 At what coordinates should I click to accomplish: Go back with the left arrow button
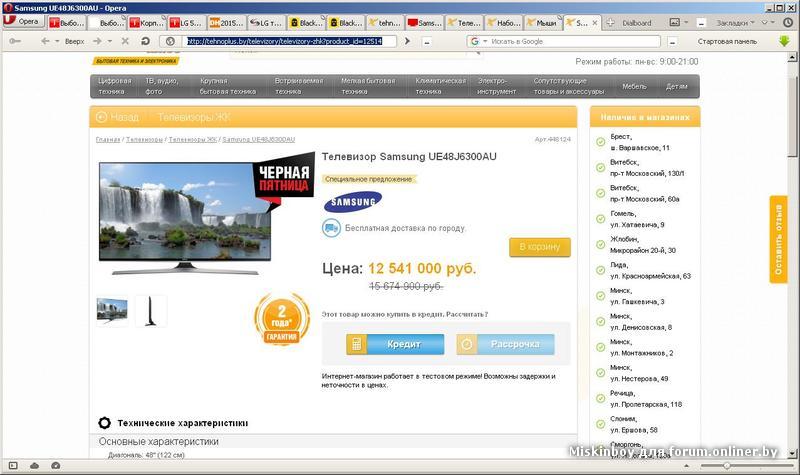45,41
